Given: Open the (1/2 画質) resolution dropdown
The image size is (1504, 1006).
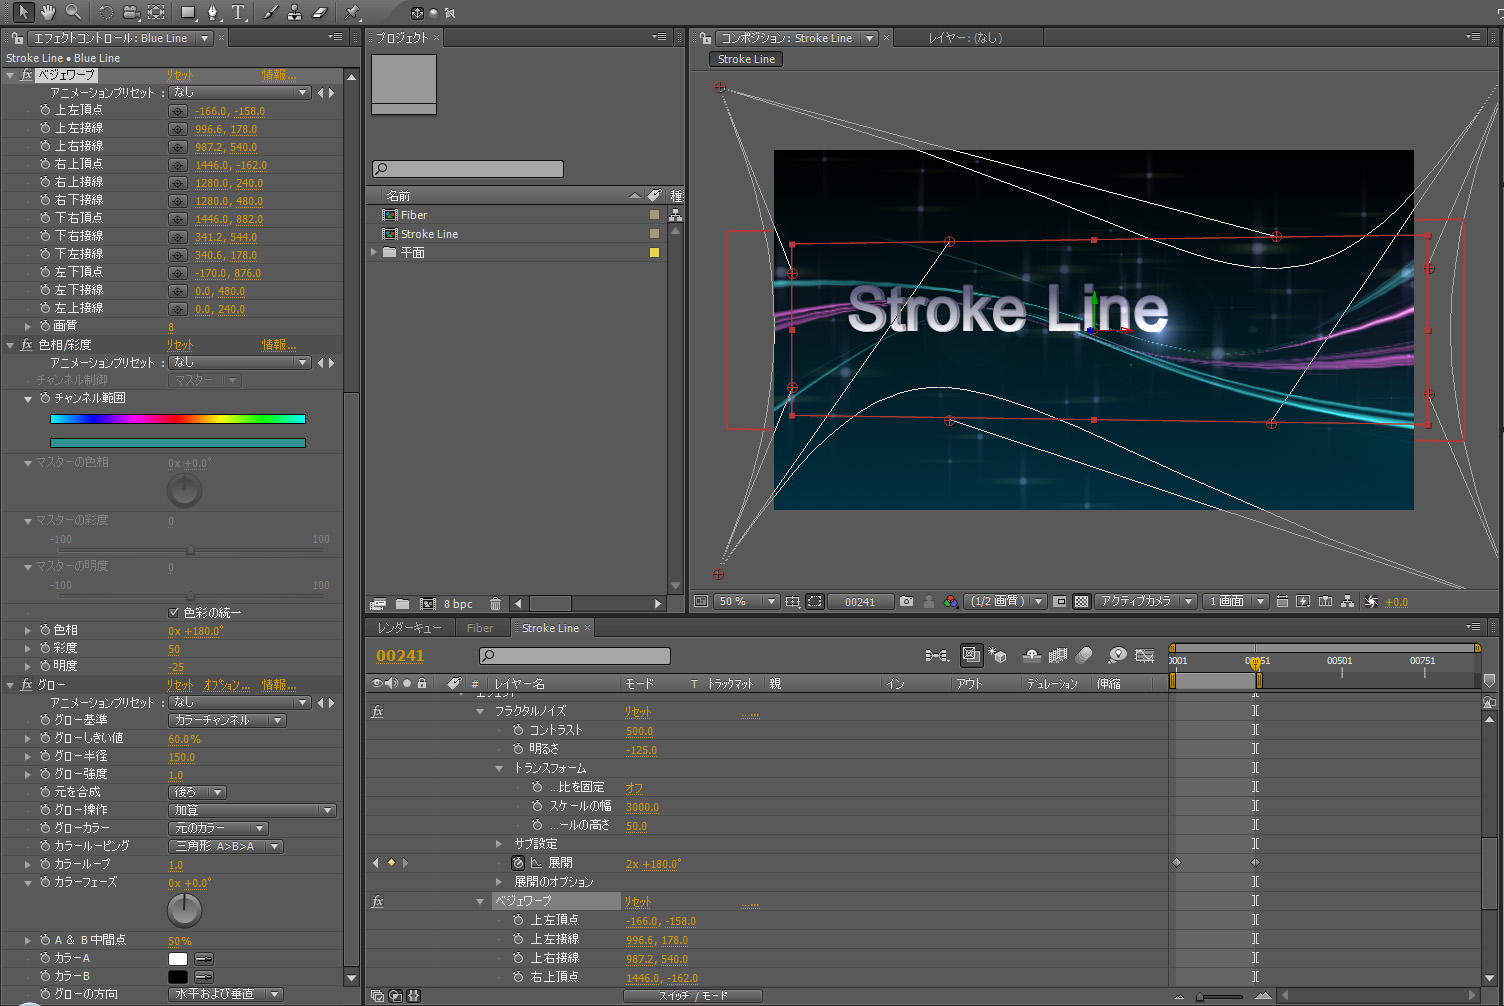Looking at the screenshot, I should 1005,601.
